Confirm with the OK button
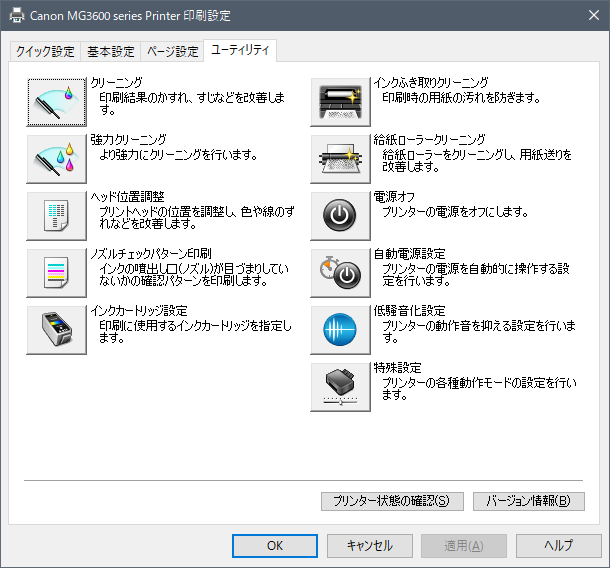Image resolution: width=610 pixels, height=568 pixels. point(275,546)
